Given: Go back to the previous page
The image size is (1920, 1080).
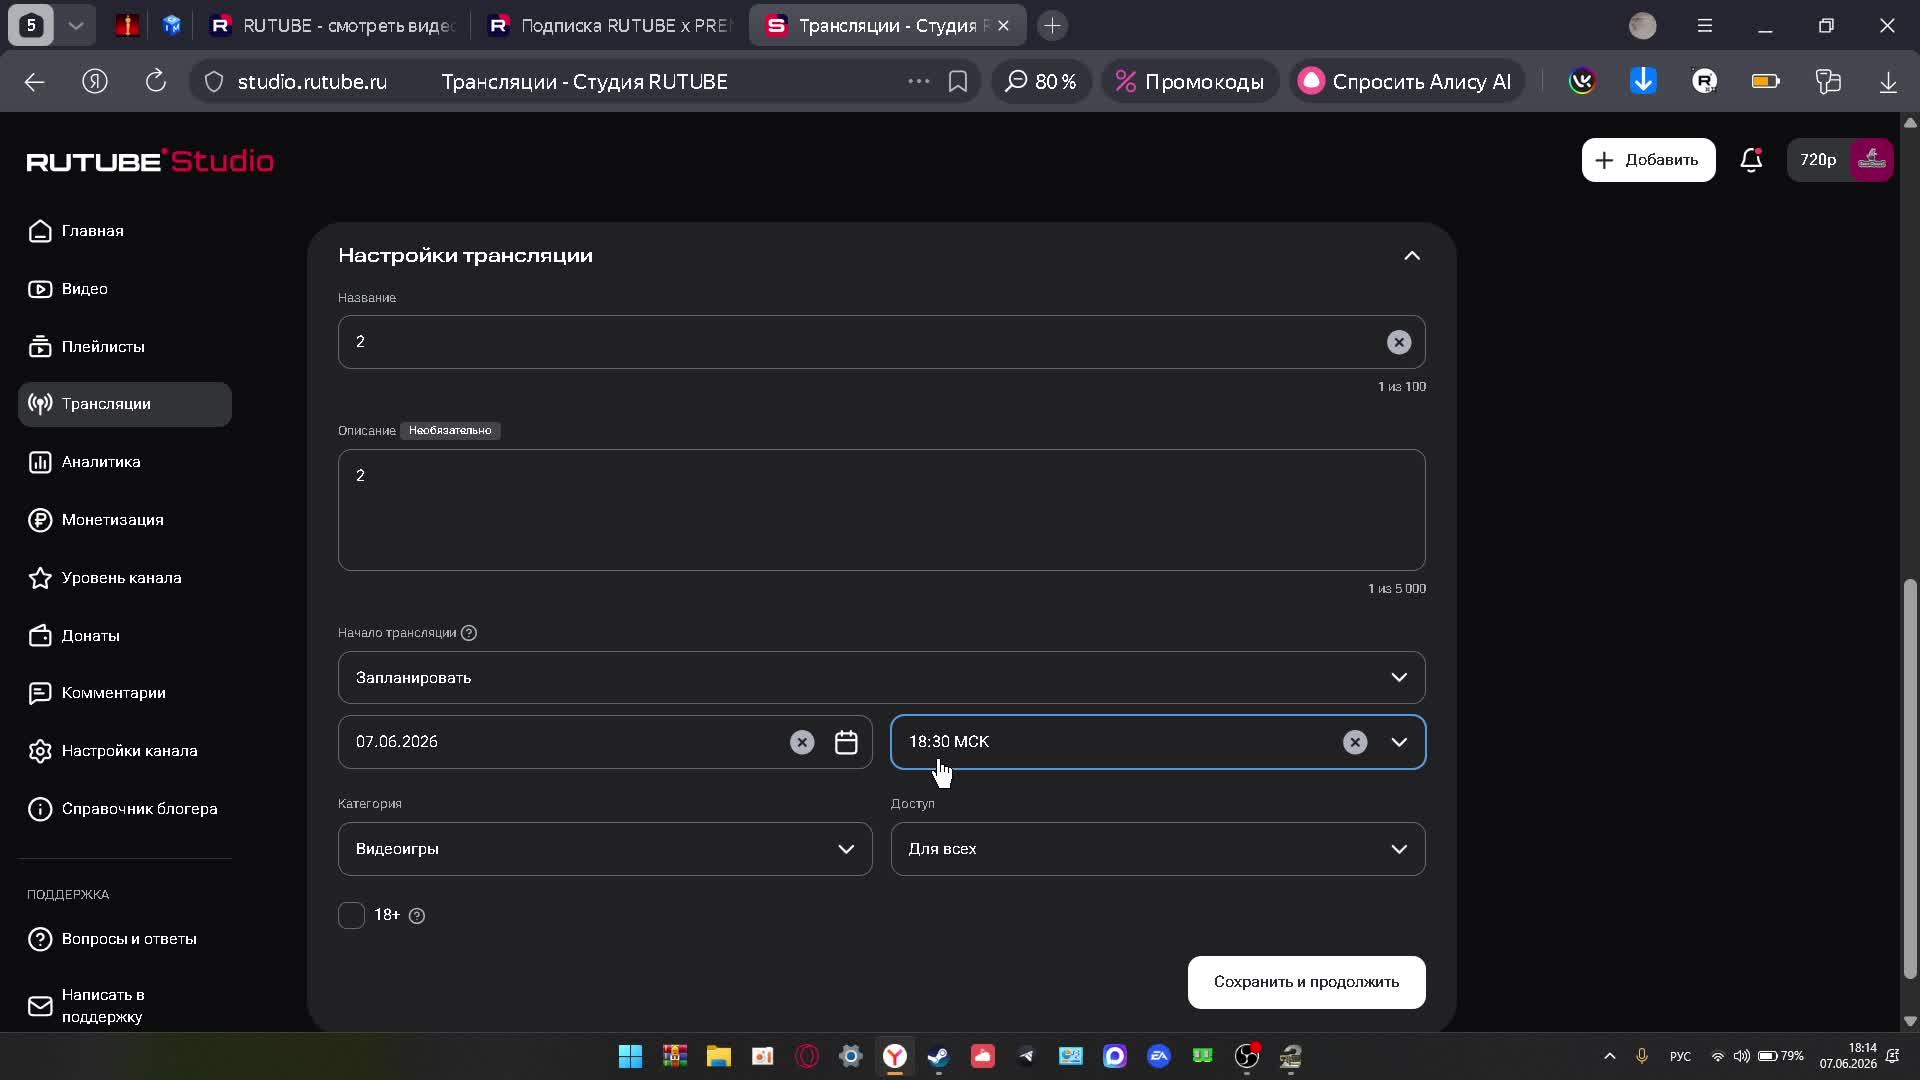Looking at the screenshot, I should [35, 82].
